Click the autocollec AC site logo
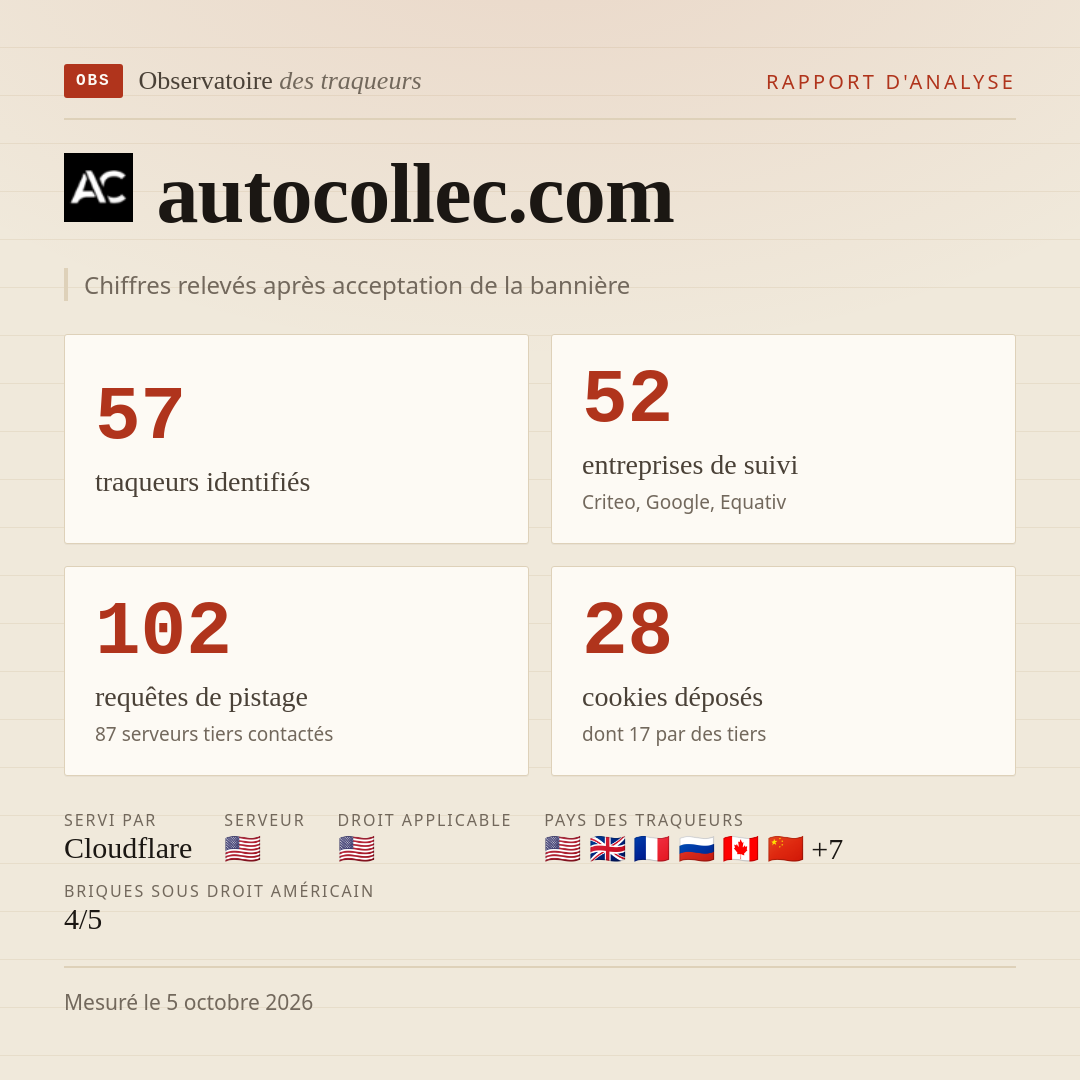Image resolution: width=1080 pixels, height=1080 pixels. click(98, 187)
